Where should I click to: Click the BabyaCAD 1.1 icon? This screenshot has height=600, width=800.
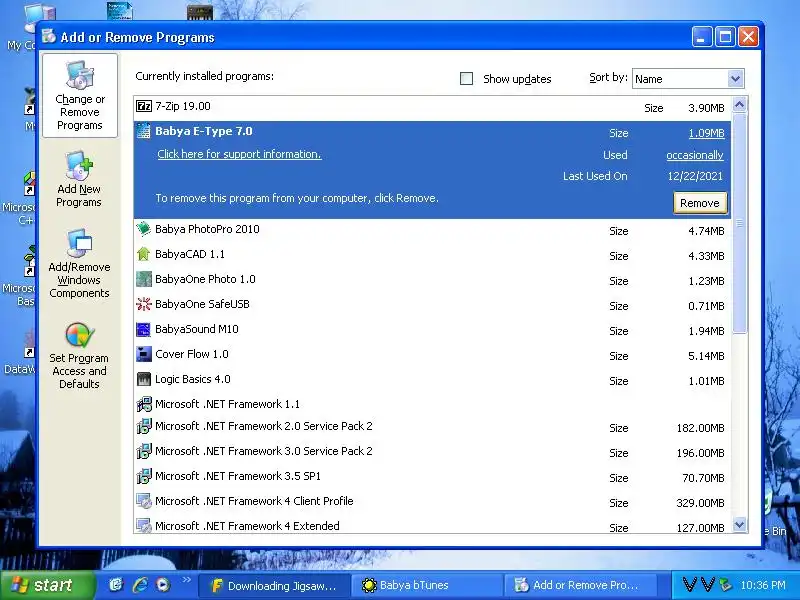tap(144, 254)
